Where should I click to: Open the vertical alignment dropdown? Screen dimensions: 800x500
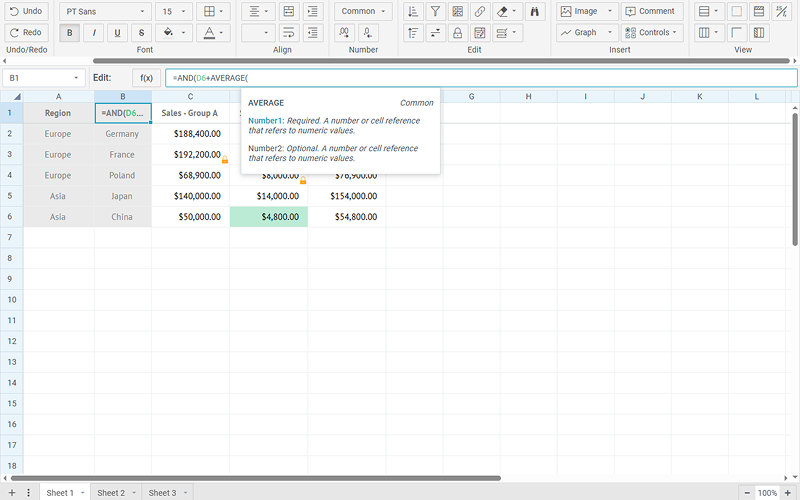[258, 33]
